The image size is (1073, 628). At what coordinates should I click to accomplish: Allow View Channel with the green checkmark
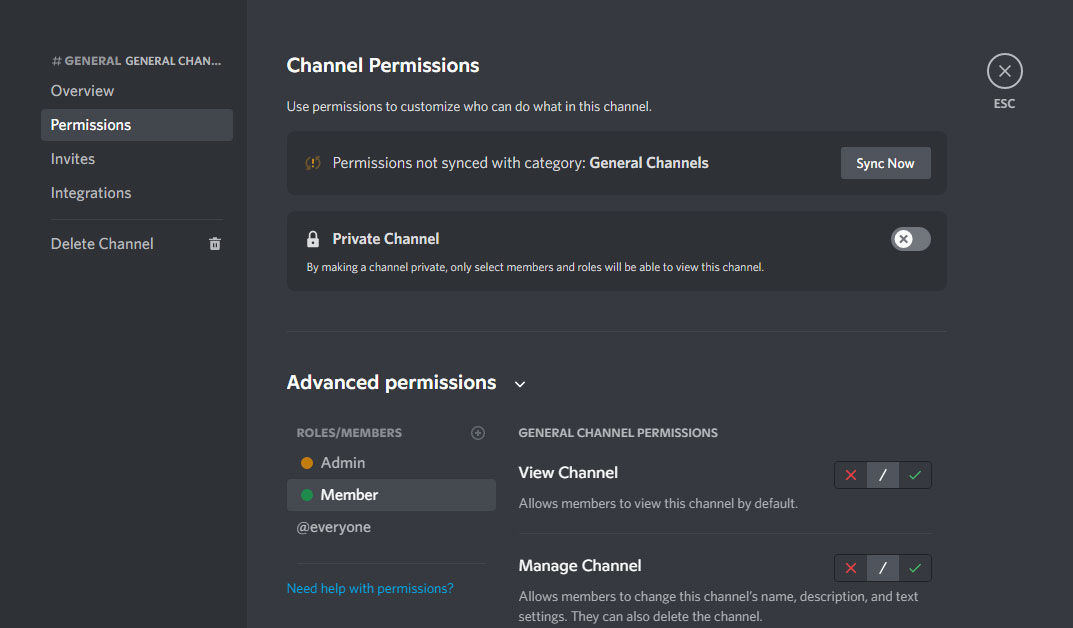[915, 475]
